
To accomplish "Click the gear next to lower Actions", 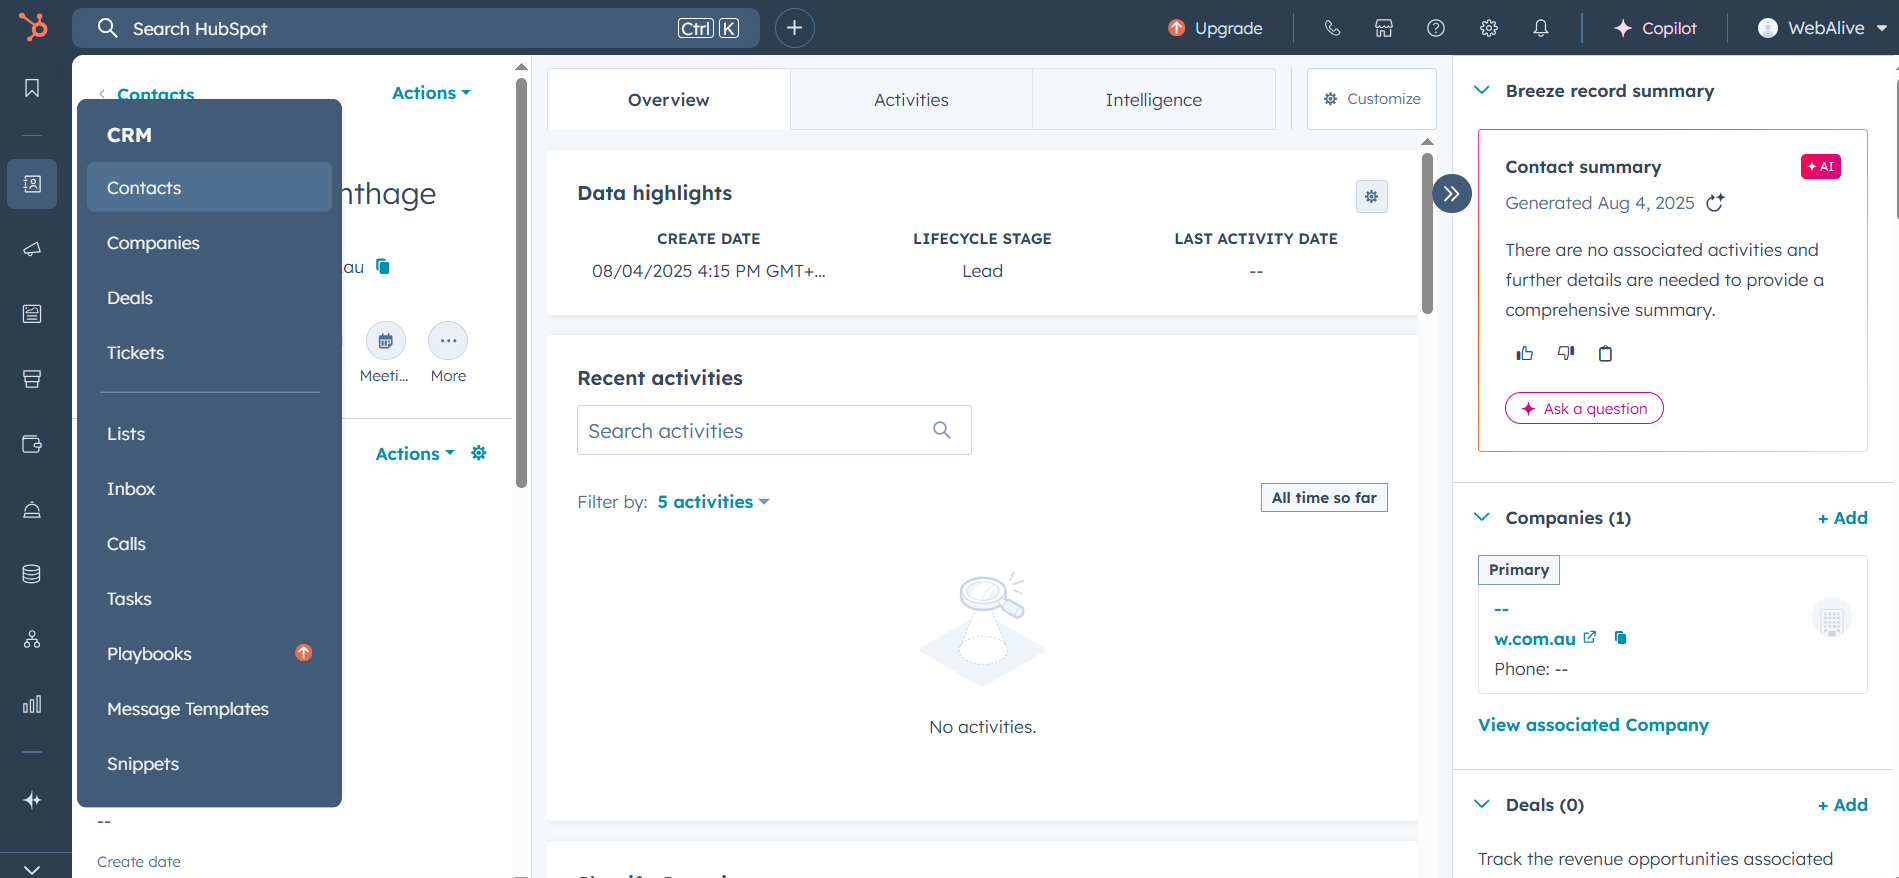I will [x=479, y=453].
